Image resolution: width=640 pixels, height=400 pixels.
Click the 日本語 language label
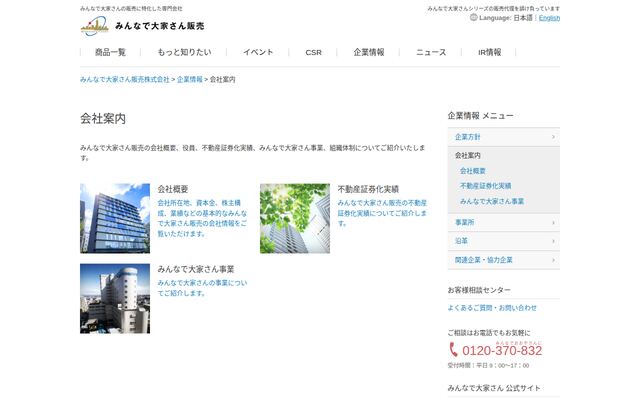coord(523,18)
